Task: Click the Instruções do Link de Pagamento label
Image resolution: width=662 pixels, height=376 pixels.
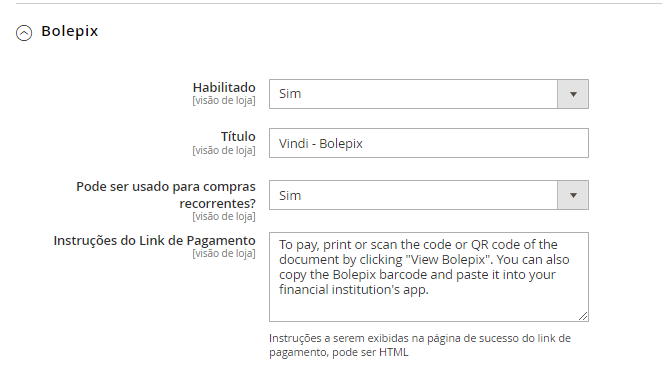Action: 155,241
